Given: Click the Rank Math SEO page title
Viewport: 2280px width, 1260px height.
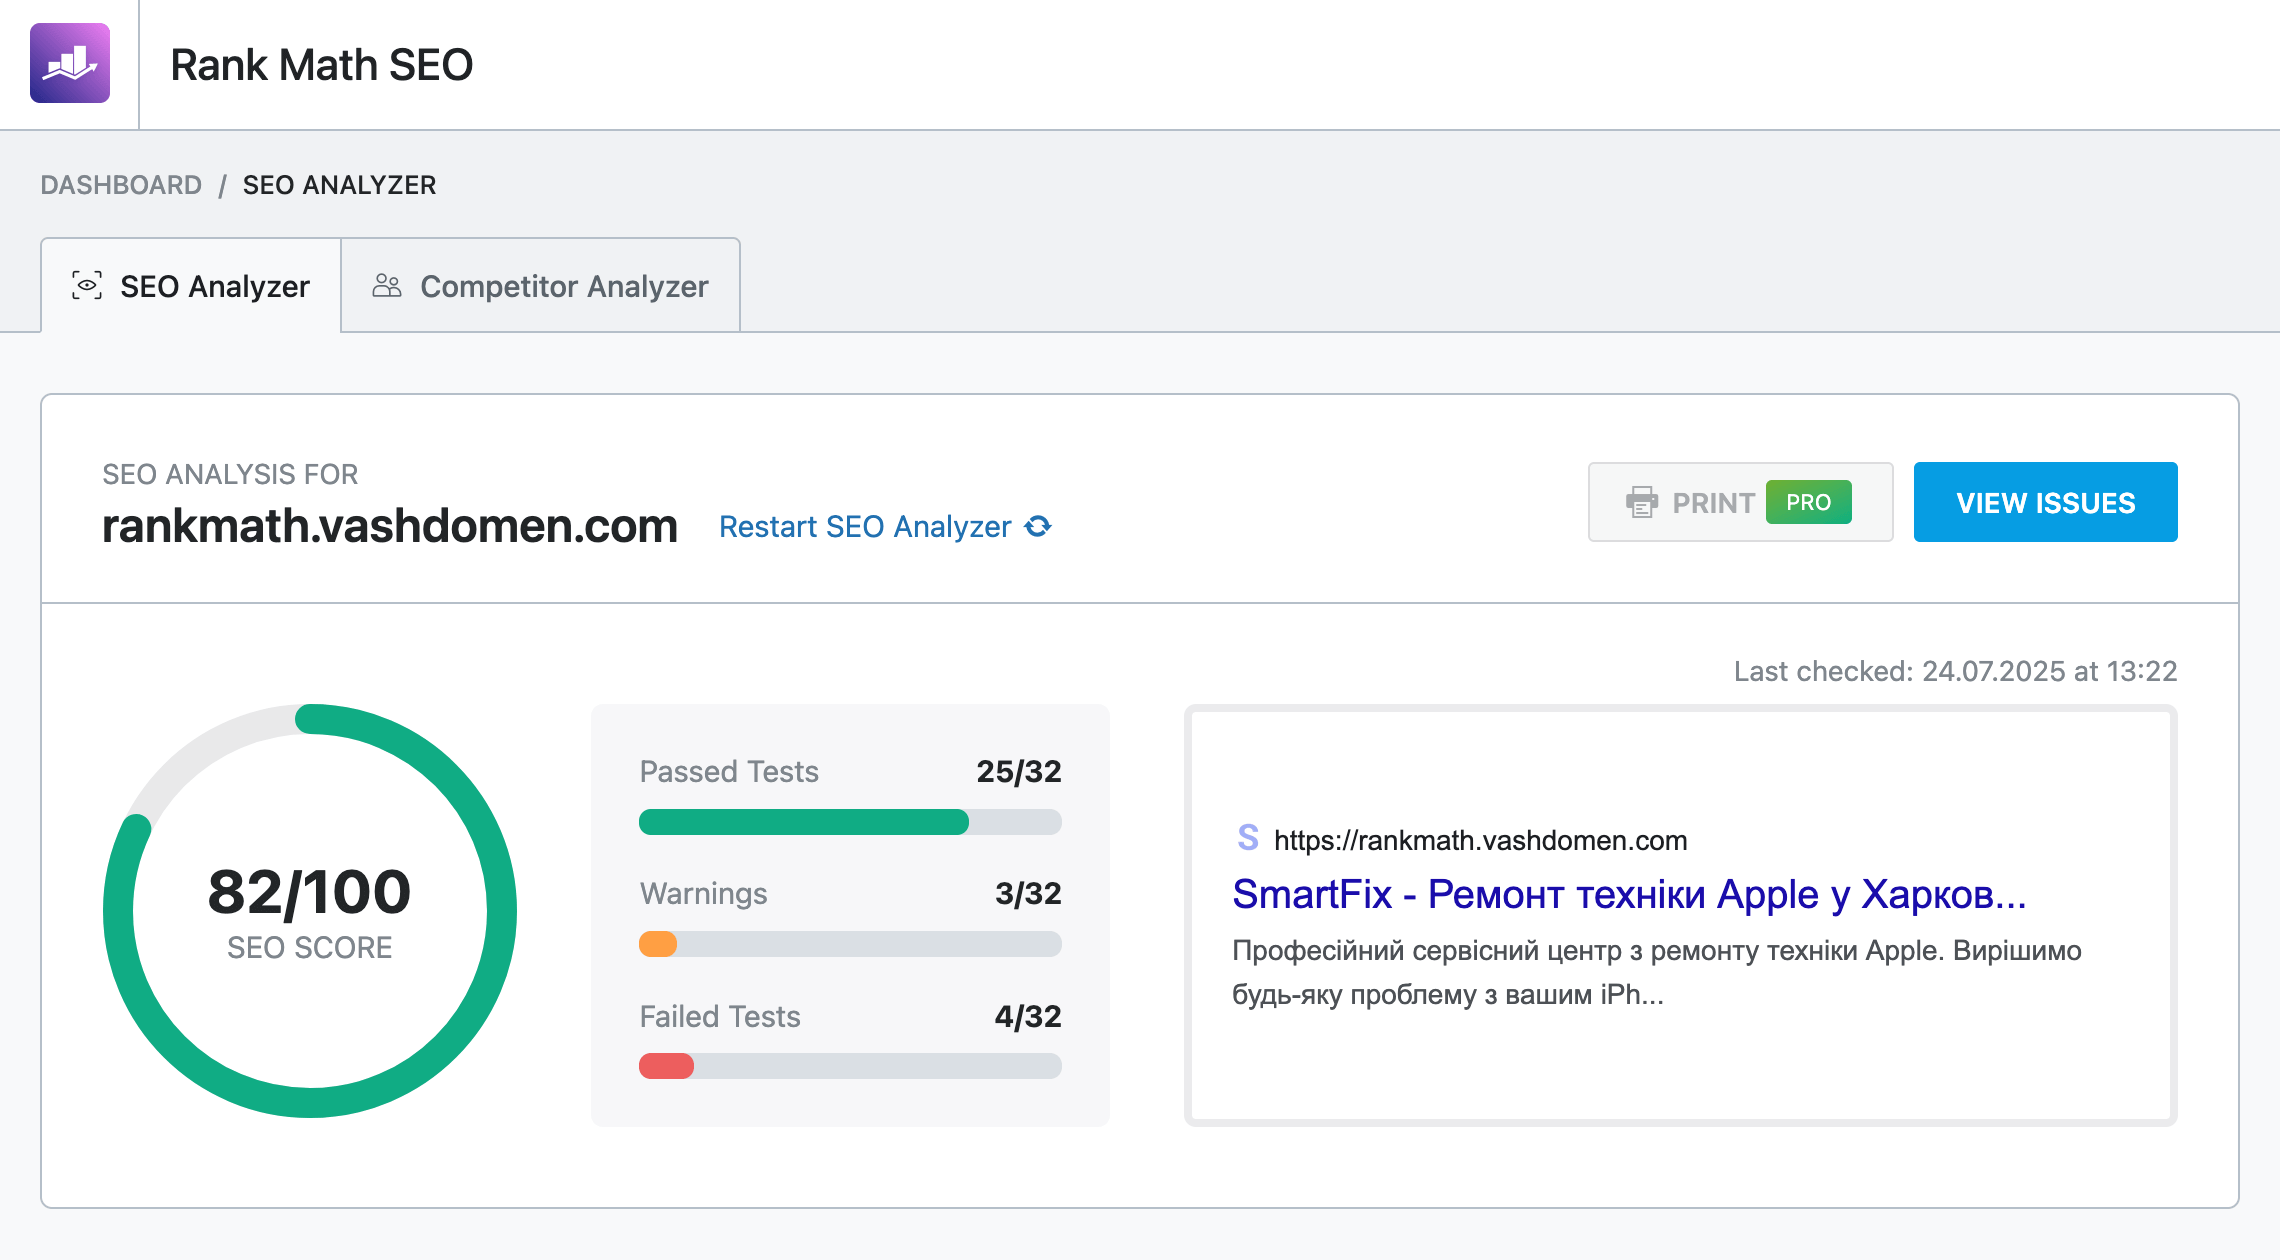Looking at the screenshot, I should (321, 65).
